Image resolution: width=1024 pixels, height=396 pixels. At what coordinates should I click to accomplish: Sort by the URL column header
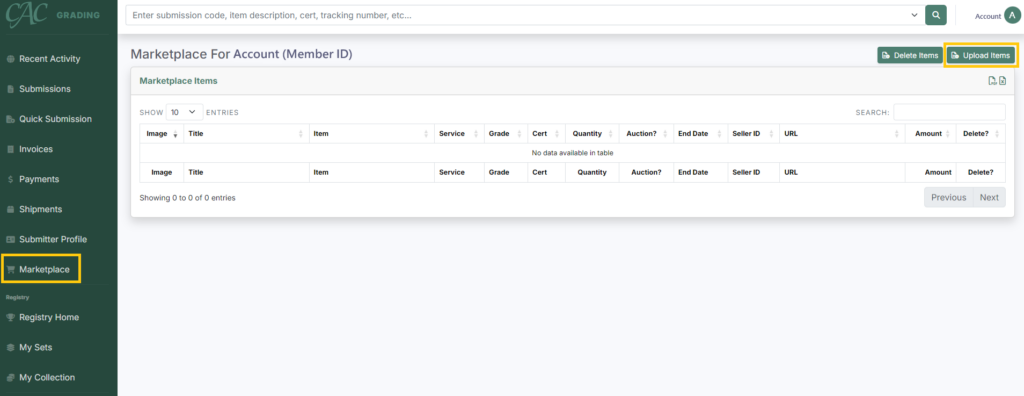(x=842, y=133)
